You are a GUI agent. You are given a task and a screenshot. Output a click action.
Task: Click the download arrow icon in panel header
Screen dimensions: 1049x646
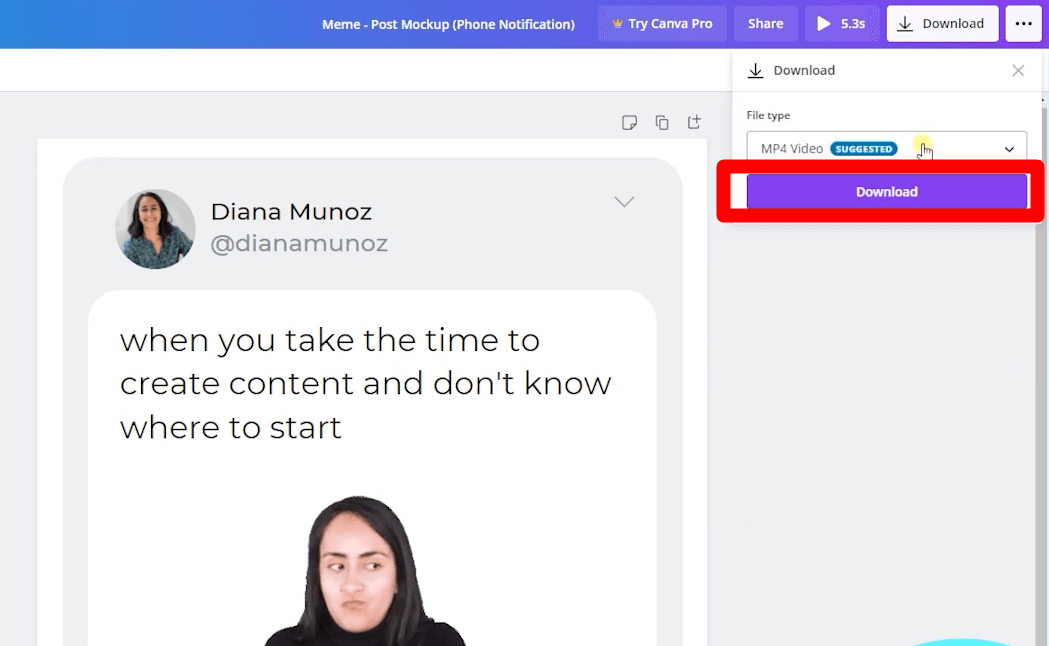(755, 70)
